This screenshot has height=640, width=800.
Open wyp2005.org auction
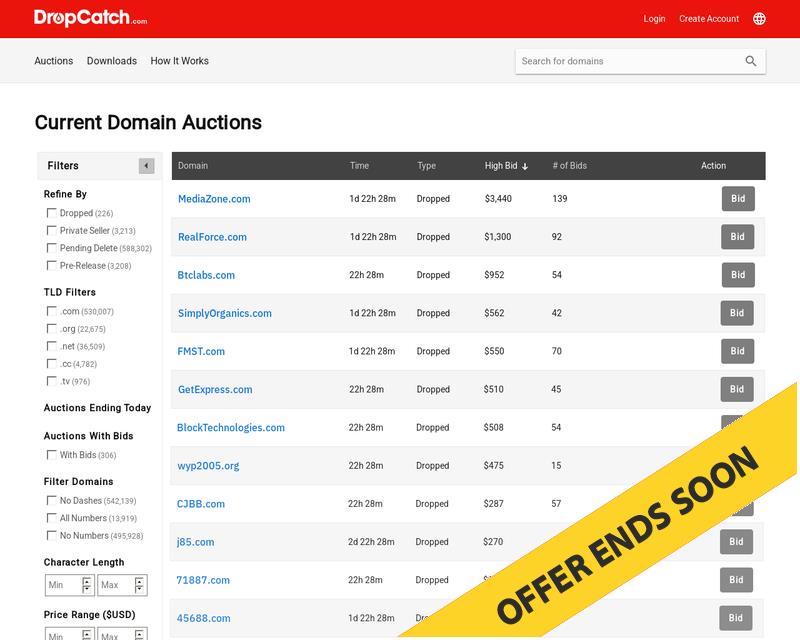[208, 466]
